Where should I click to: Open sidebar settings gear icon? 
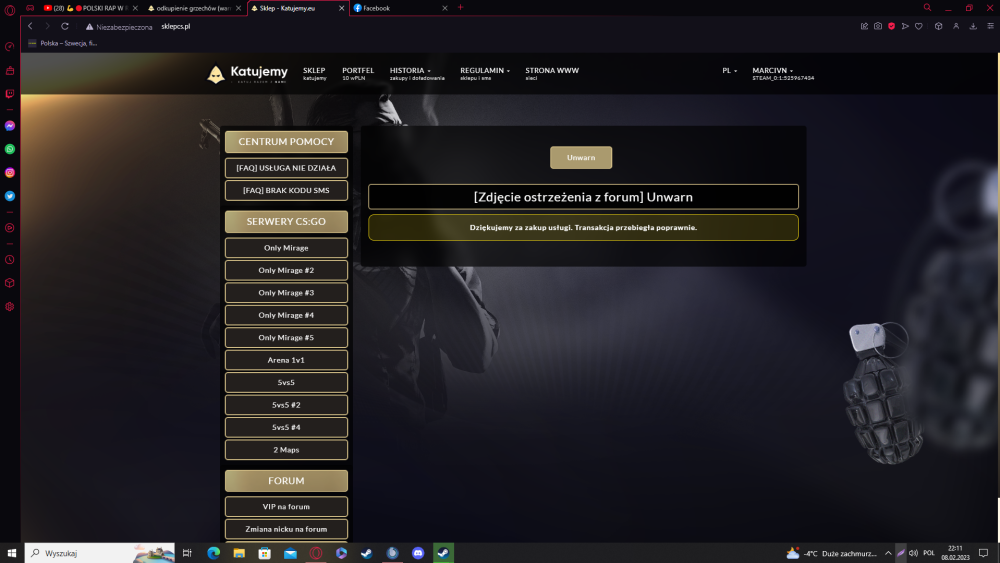pos(10,307)
